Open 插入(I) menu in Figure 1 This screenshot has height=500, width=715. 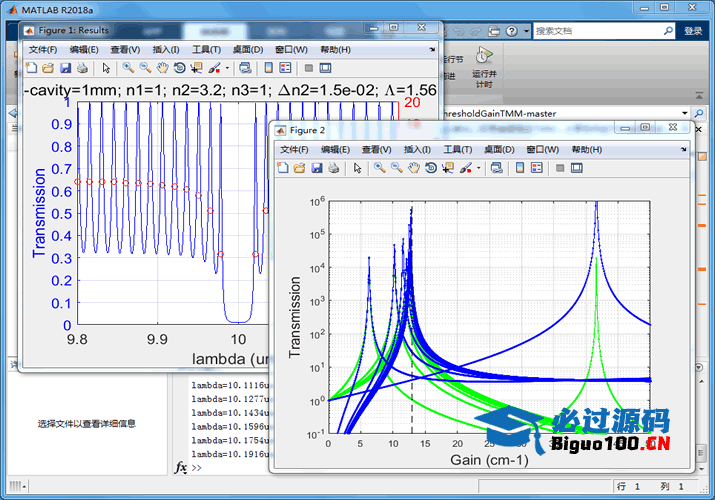pyautogui.click(x=166, y=50)
